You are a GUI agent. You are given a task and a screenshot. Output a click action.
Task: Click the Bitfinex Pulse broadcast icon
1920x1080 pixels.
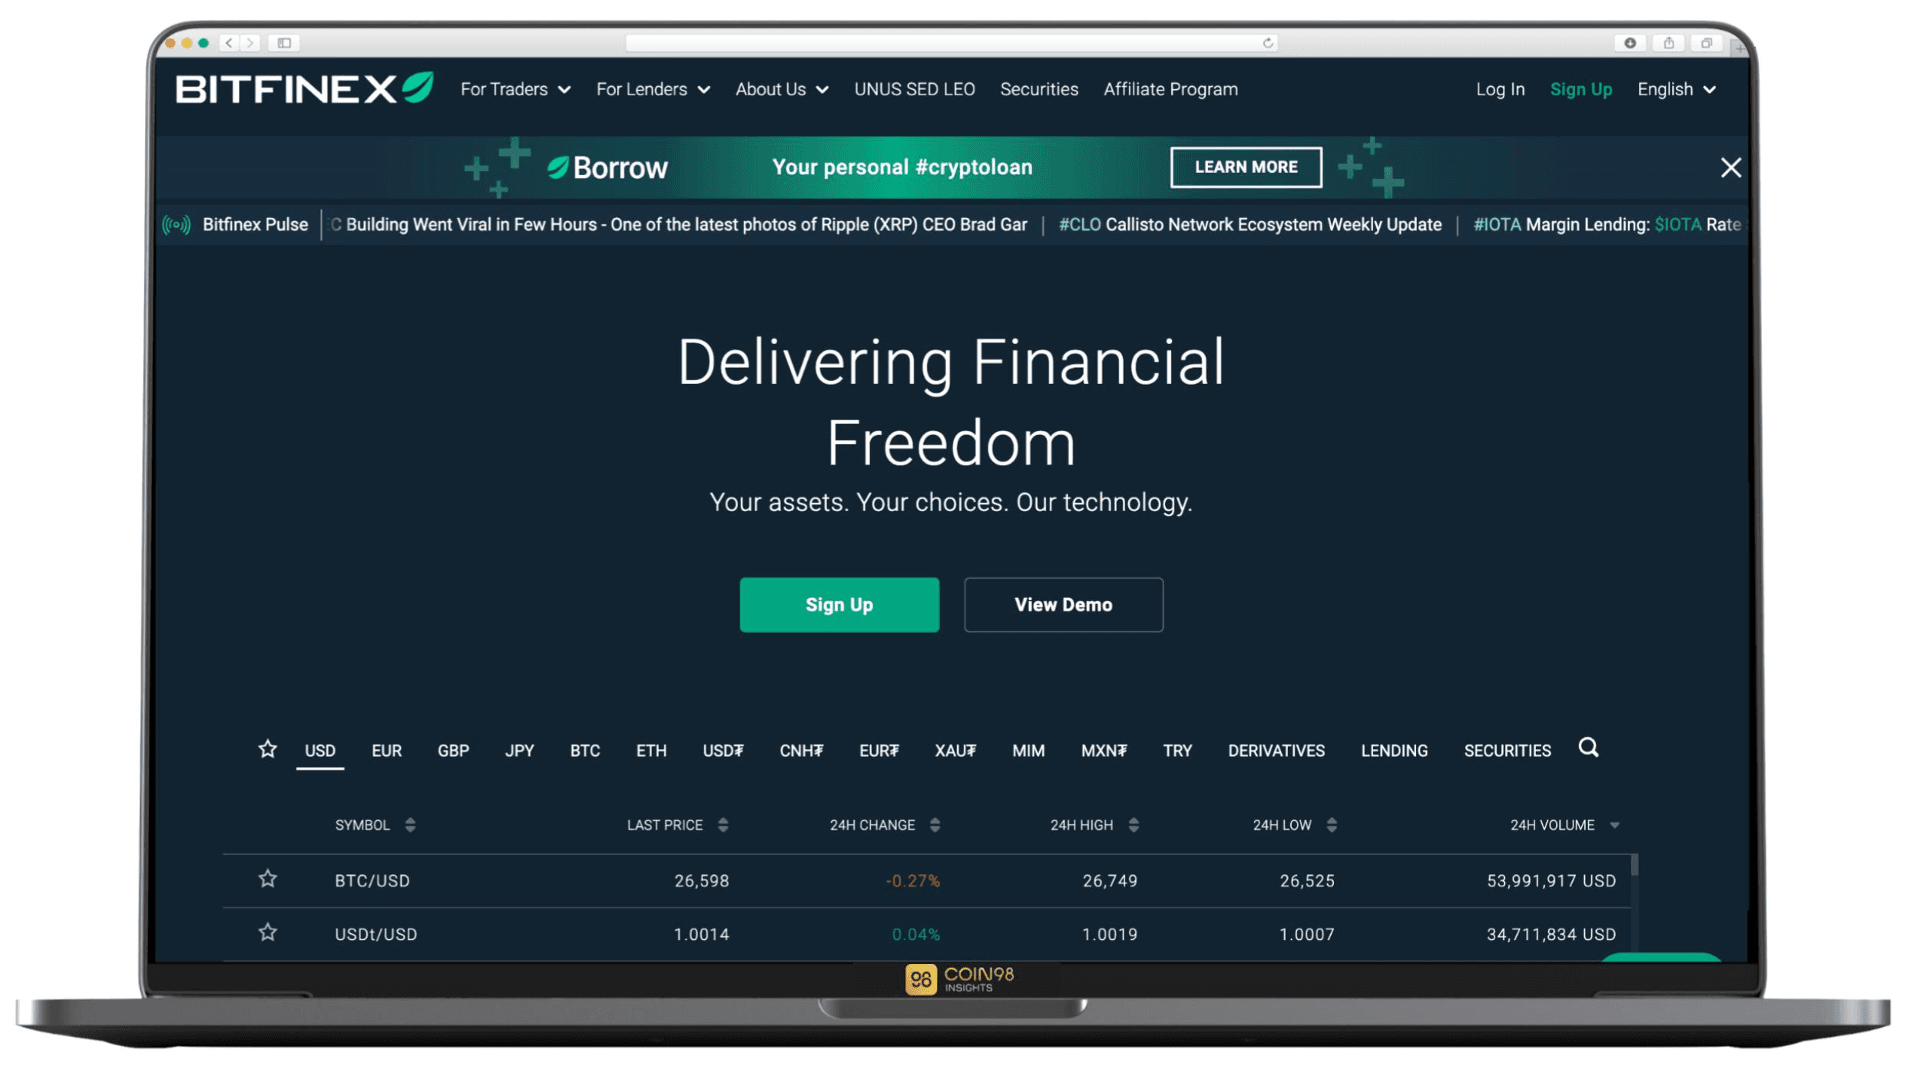(176, 225)
